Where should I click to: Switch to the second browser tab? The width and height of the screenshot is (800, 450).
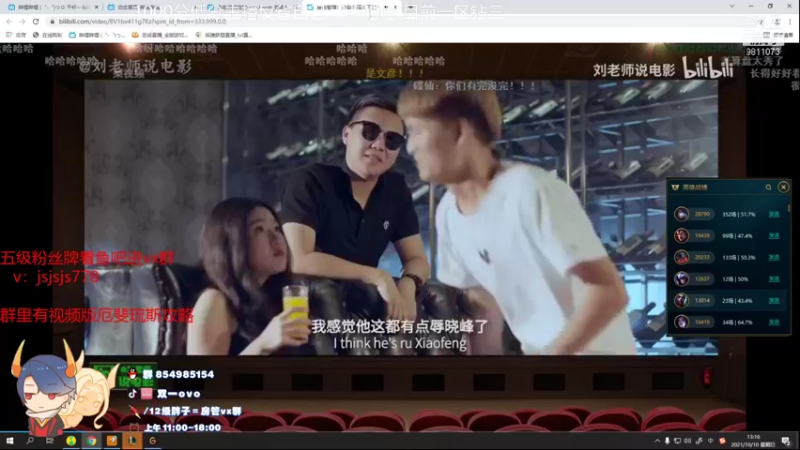click(151, 7)
